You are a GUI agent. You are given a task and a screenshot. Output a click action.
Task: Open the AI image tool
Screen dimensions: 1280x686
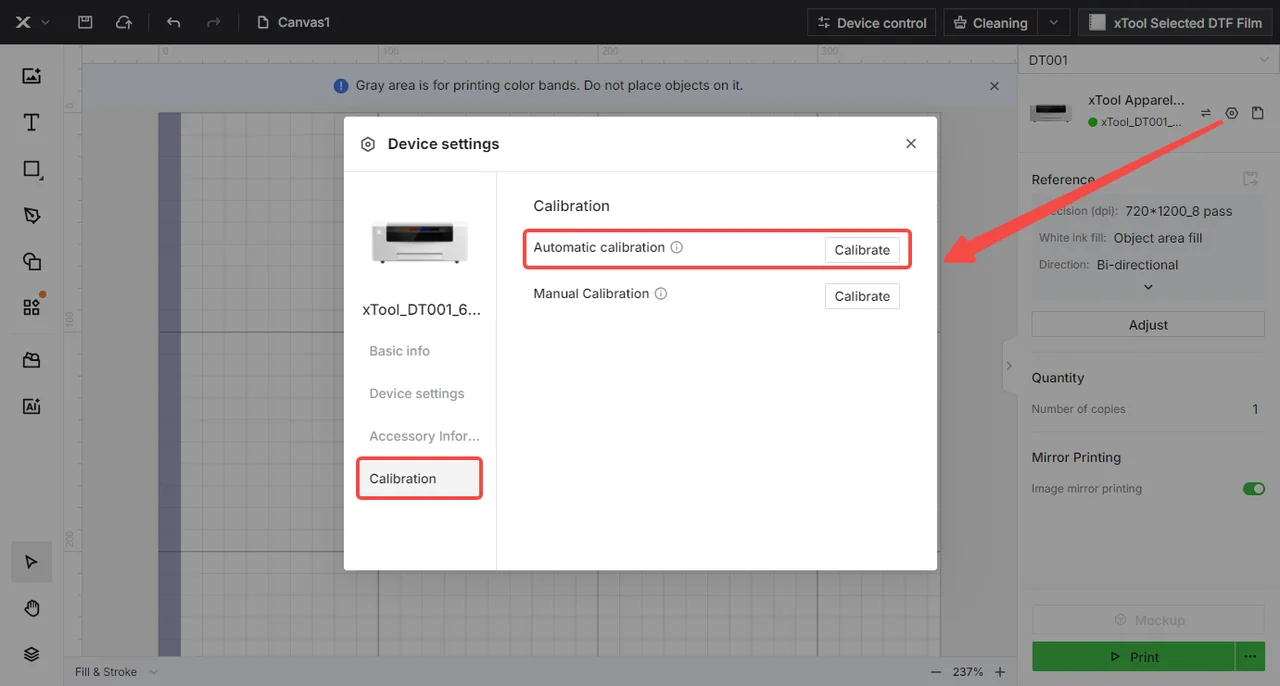pyautogui.click(x=31, y=406)
